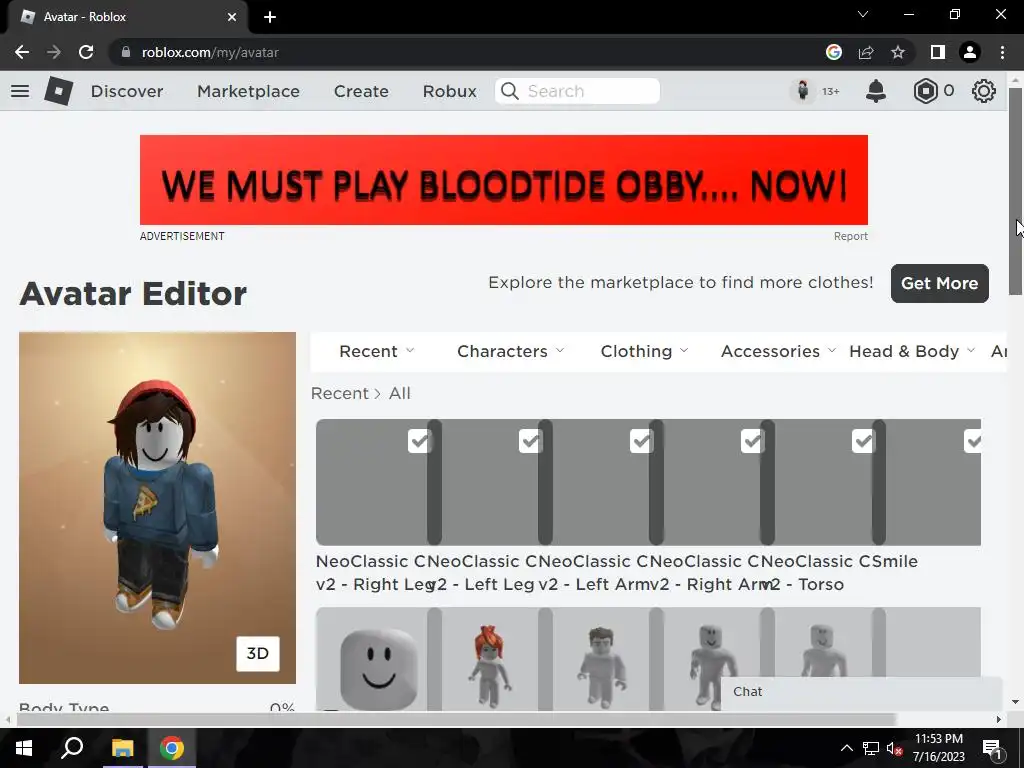Click the Get More button
This screenshot has width=1024, height=768.
[940, 283]
